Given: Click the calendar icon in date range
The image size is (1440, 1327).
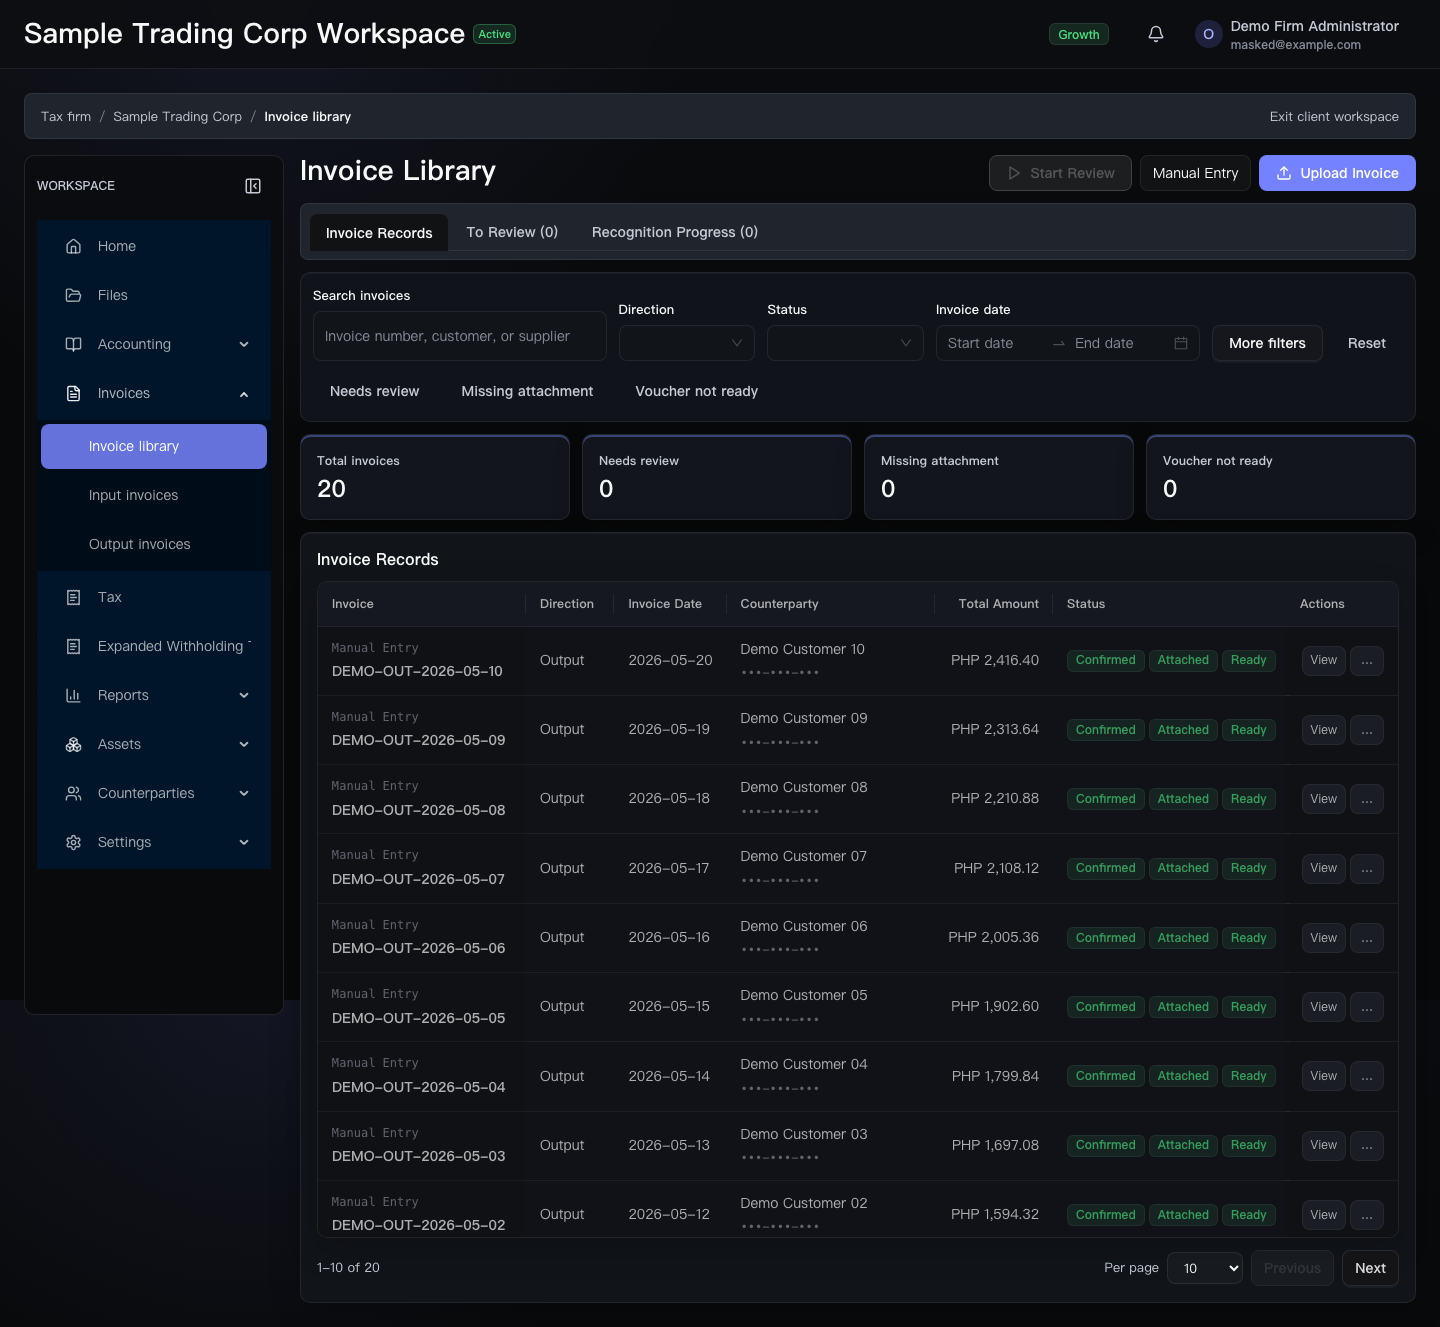Looking at the screenshot, I should point(1181,343).
